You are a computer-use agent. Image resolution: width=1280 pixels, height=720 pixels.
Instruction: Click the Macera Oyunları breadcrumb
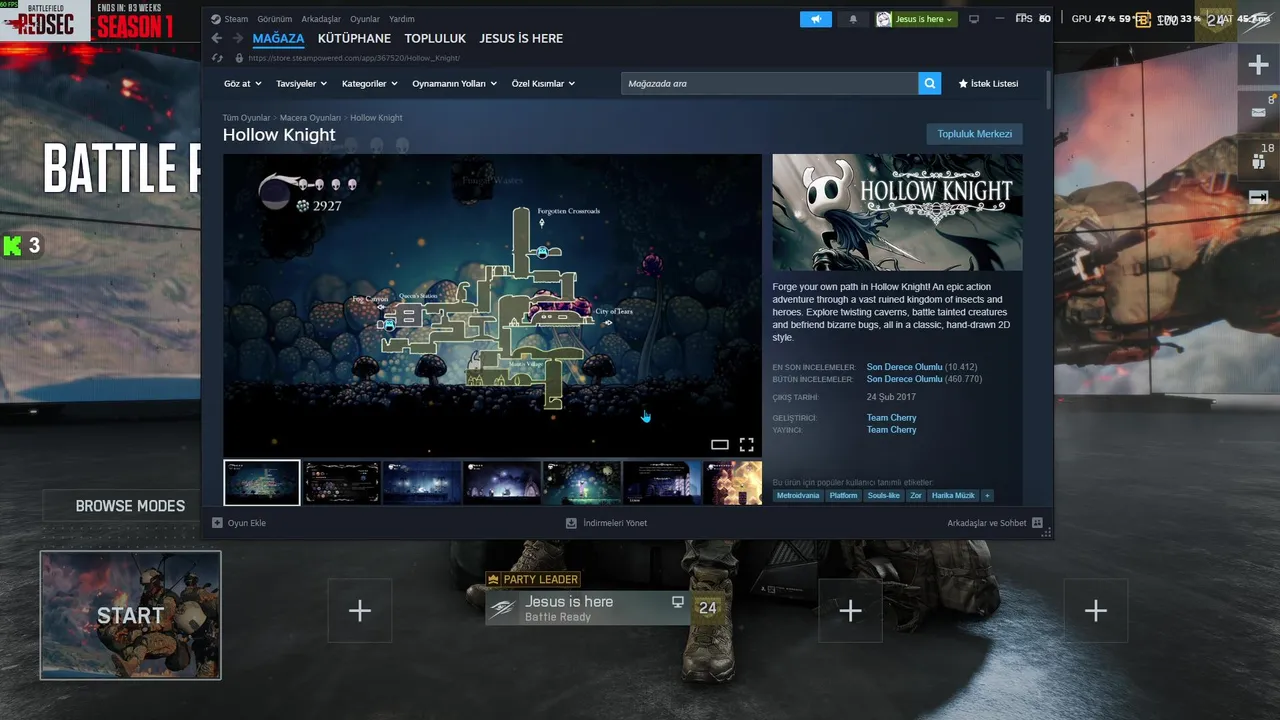click(311, 118)
